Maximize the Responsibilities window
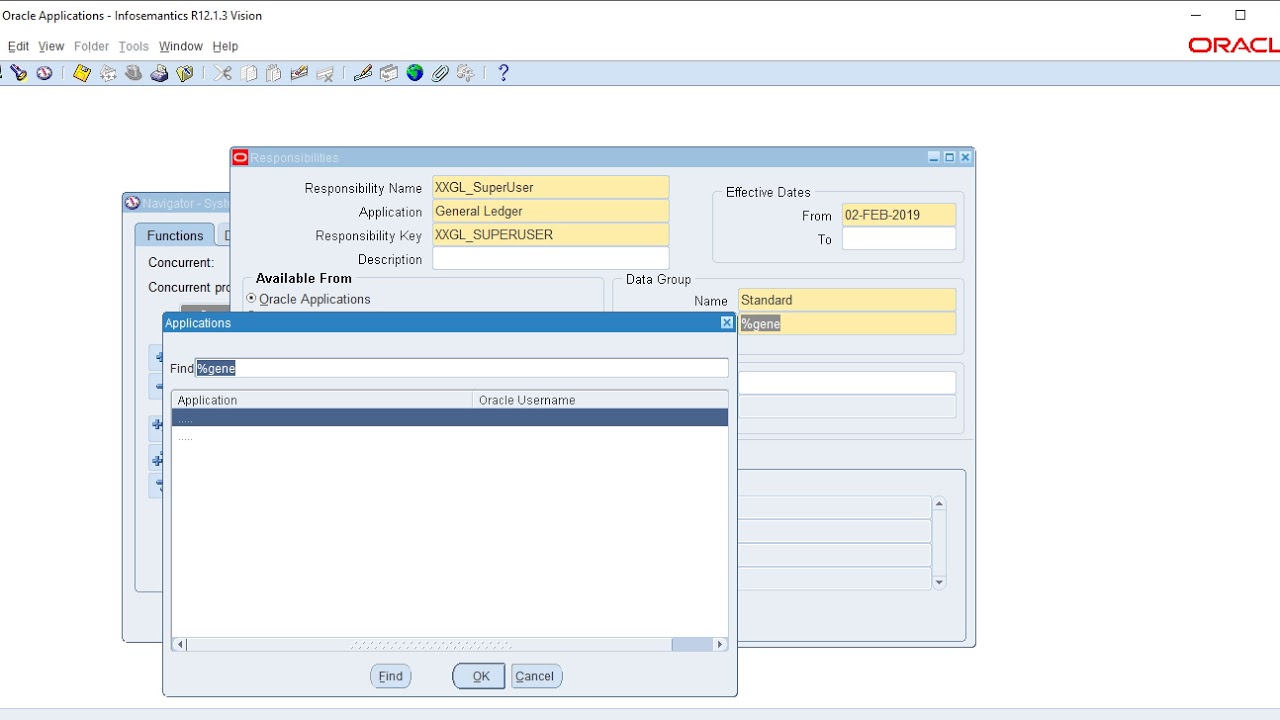This screenshot has height=720, width=1280. click(950, 157)
